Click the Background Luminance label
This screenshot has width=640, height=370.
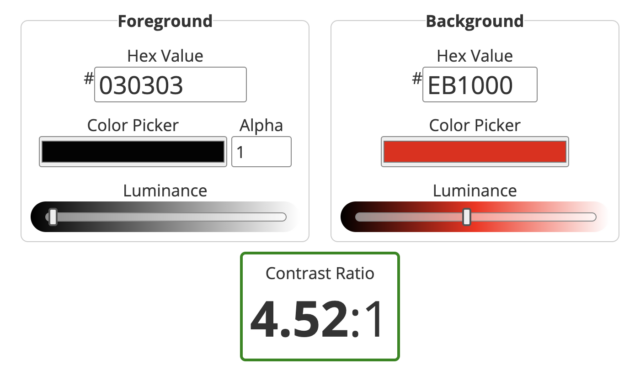coord(475,191)
